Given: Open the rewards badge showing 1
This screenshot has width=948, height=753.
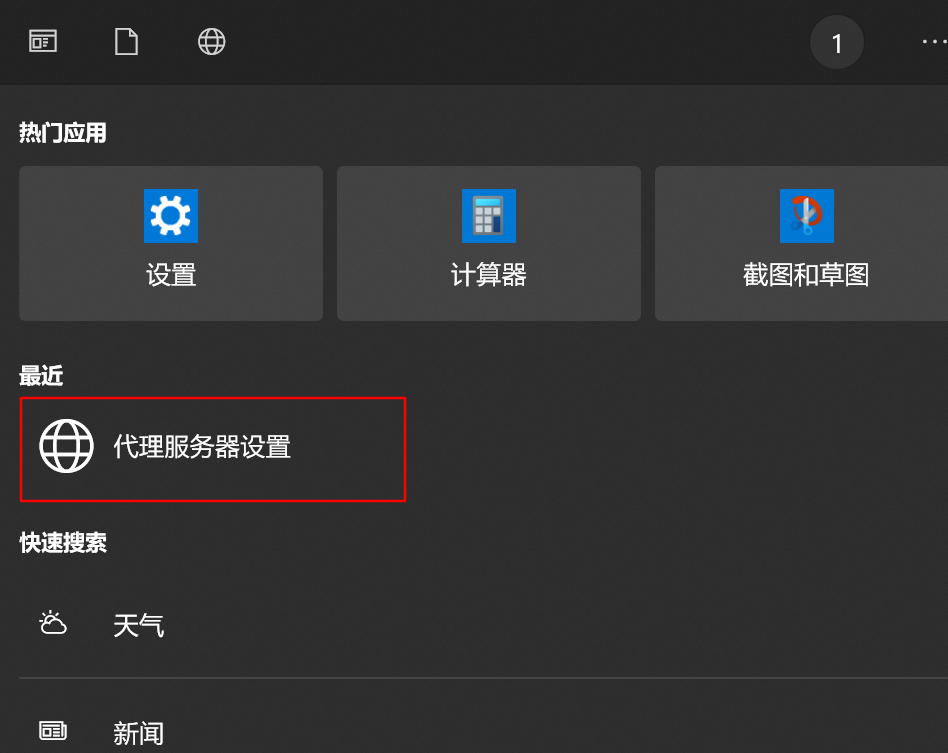Looking at the screenshot, I should click(x=837, y=42).
